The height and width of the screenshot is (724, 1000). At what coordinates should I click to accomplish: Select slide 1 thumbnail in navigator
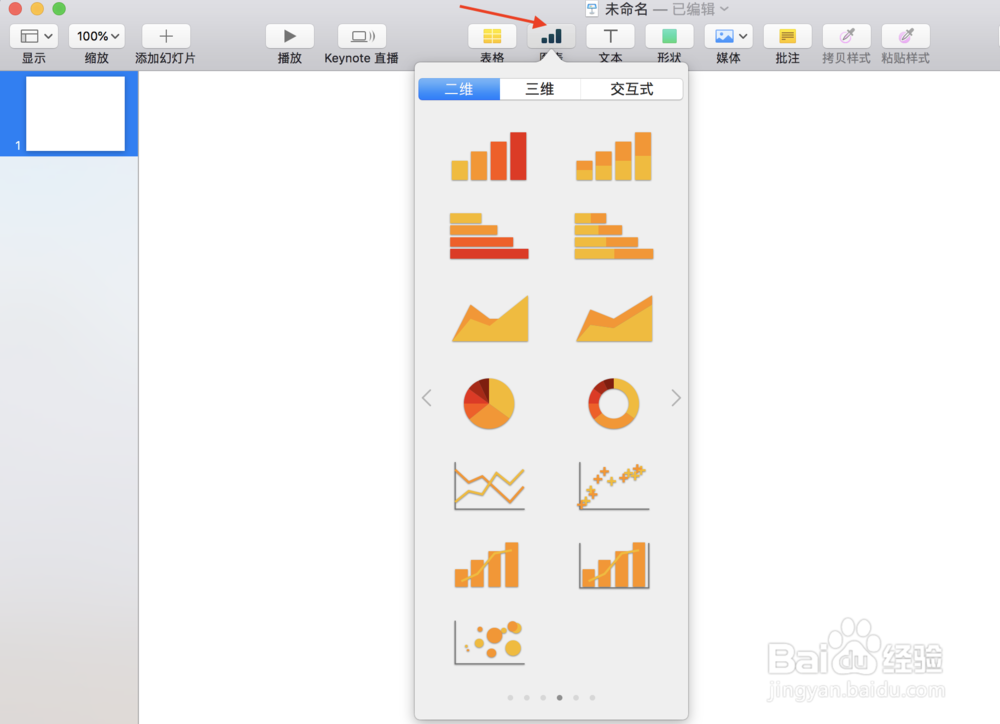coord(75,114)
